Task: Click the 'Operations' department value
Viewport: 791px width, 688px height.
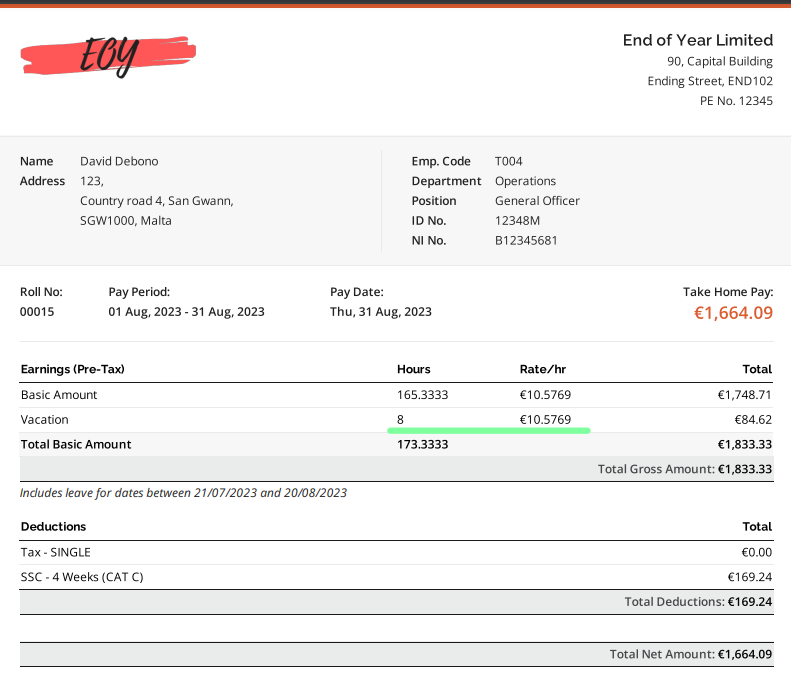Action: pos(525,181)
